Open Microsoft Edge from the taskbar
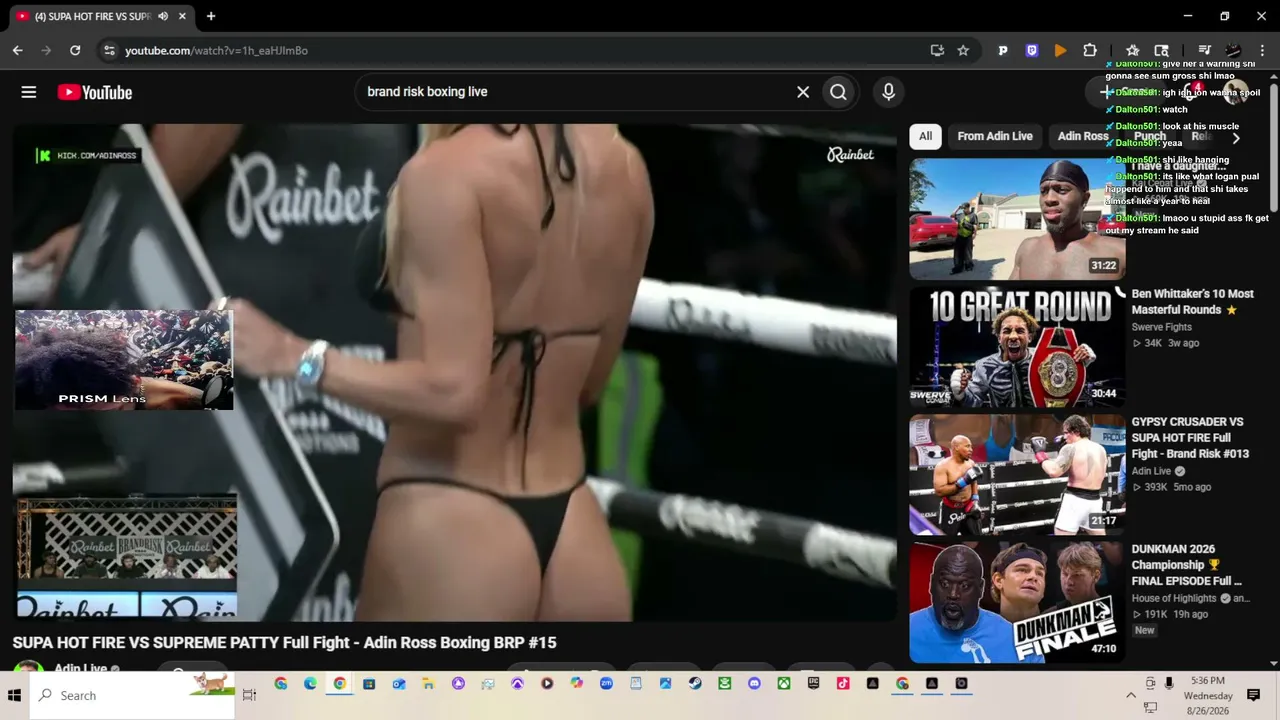The image size is (1280, 720). click(x=310, y=684)
